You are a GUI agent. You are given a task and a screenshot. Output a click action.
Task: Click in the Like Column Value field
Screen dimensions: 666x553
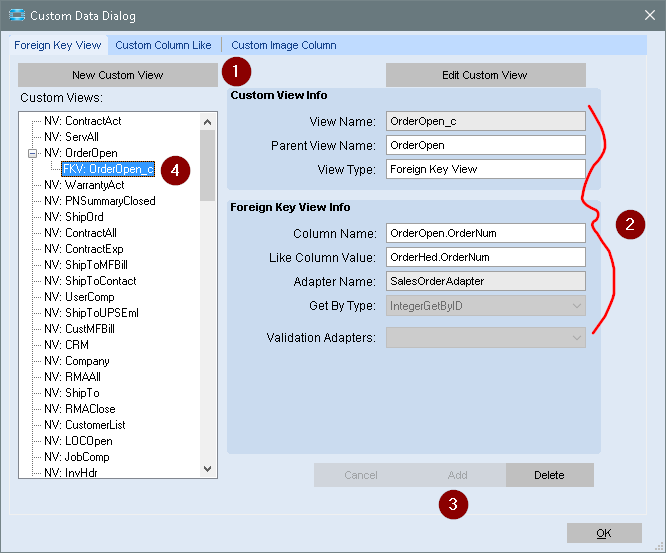coord(485,257)
